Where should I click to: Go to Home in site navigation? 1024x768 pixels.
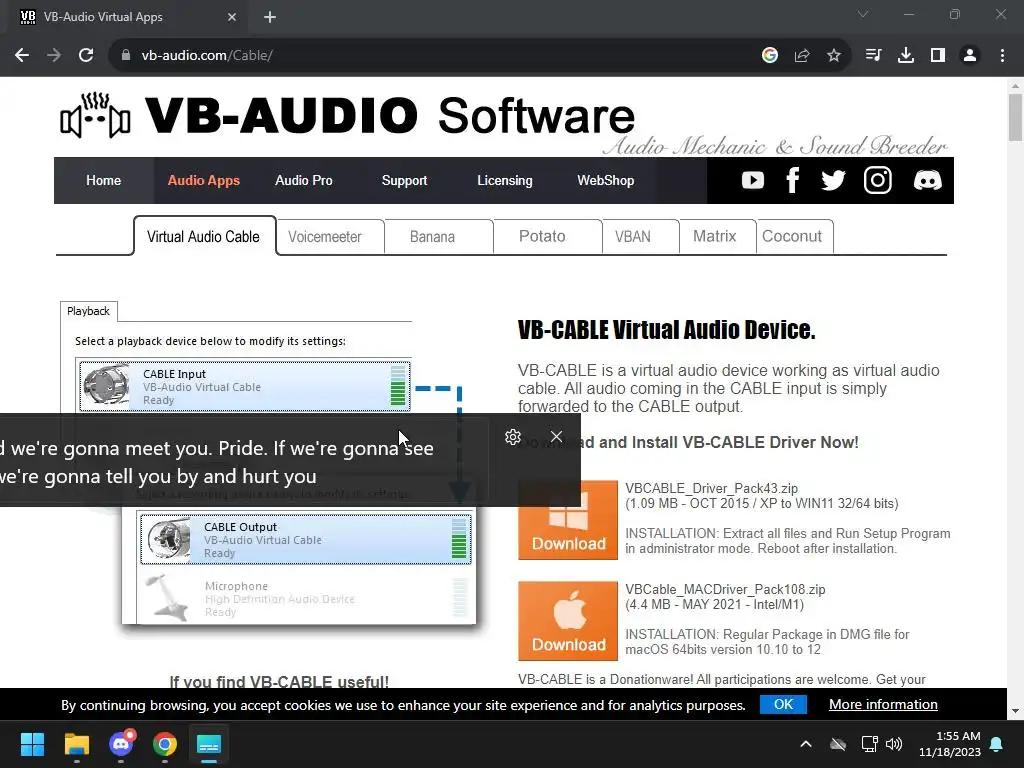click(x=103, y=180)
